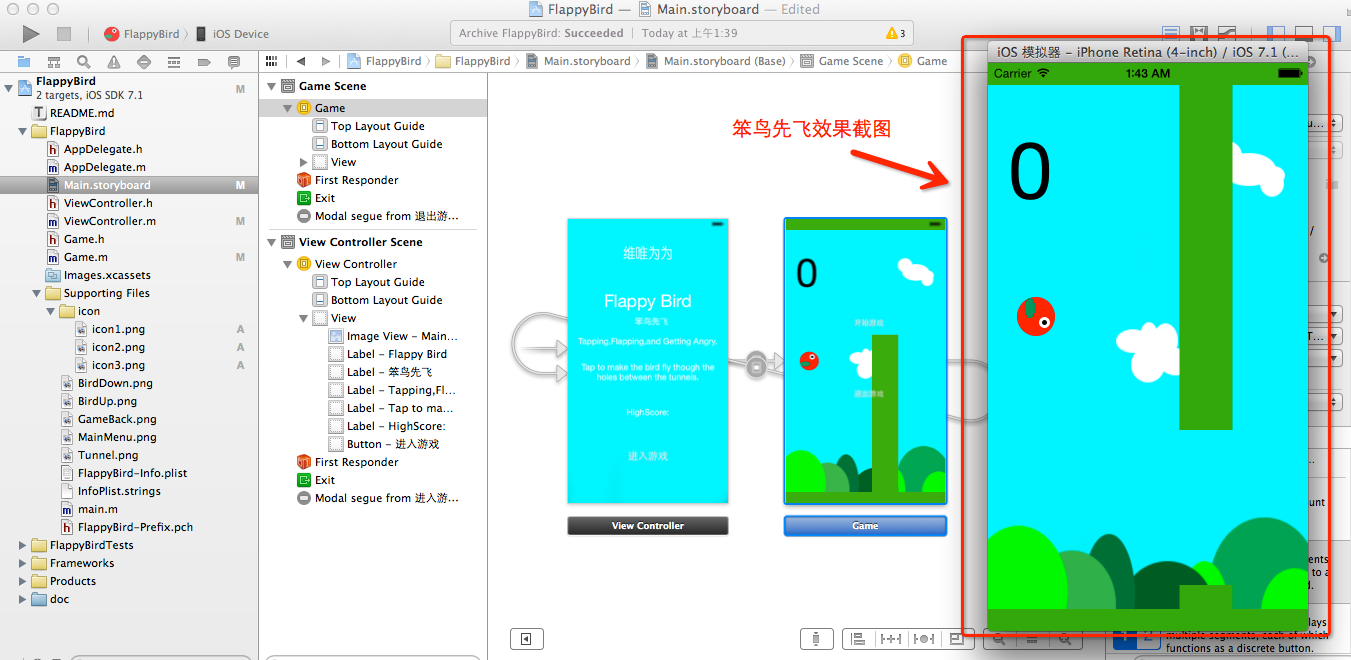Open the Project navigator folder icon
This screenshot has width=1351, height=660.
(x=24, y=62)
